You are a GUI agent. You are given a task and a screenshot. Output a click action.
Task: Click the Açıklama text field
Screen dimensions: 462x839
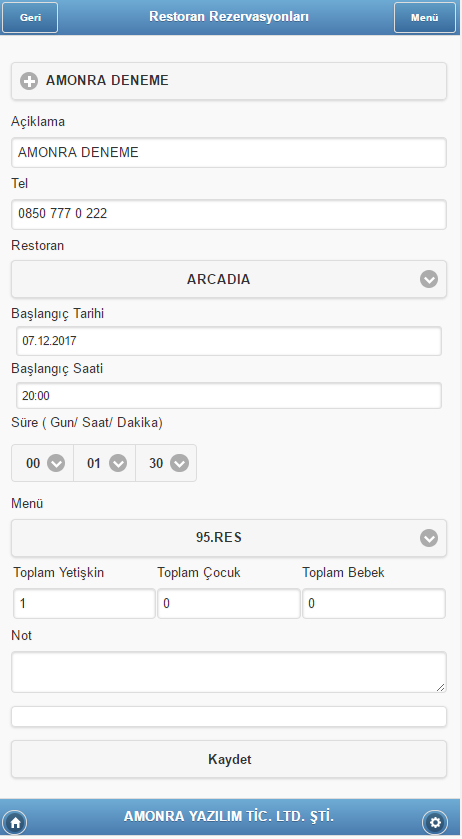pos(229,152)
